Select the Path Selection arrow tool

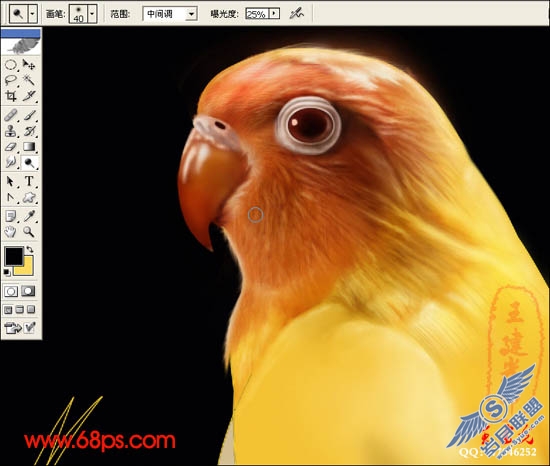[11, 182]
